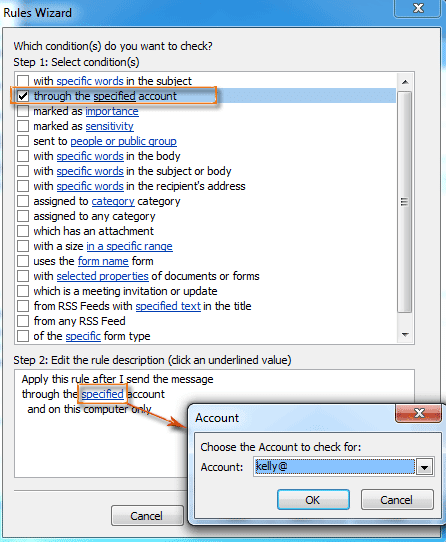Click the 'specific' link in form type condition
Viewport: 446px width, 542px height.
tap(83, 336)
